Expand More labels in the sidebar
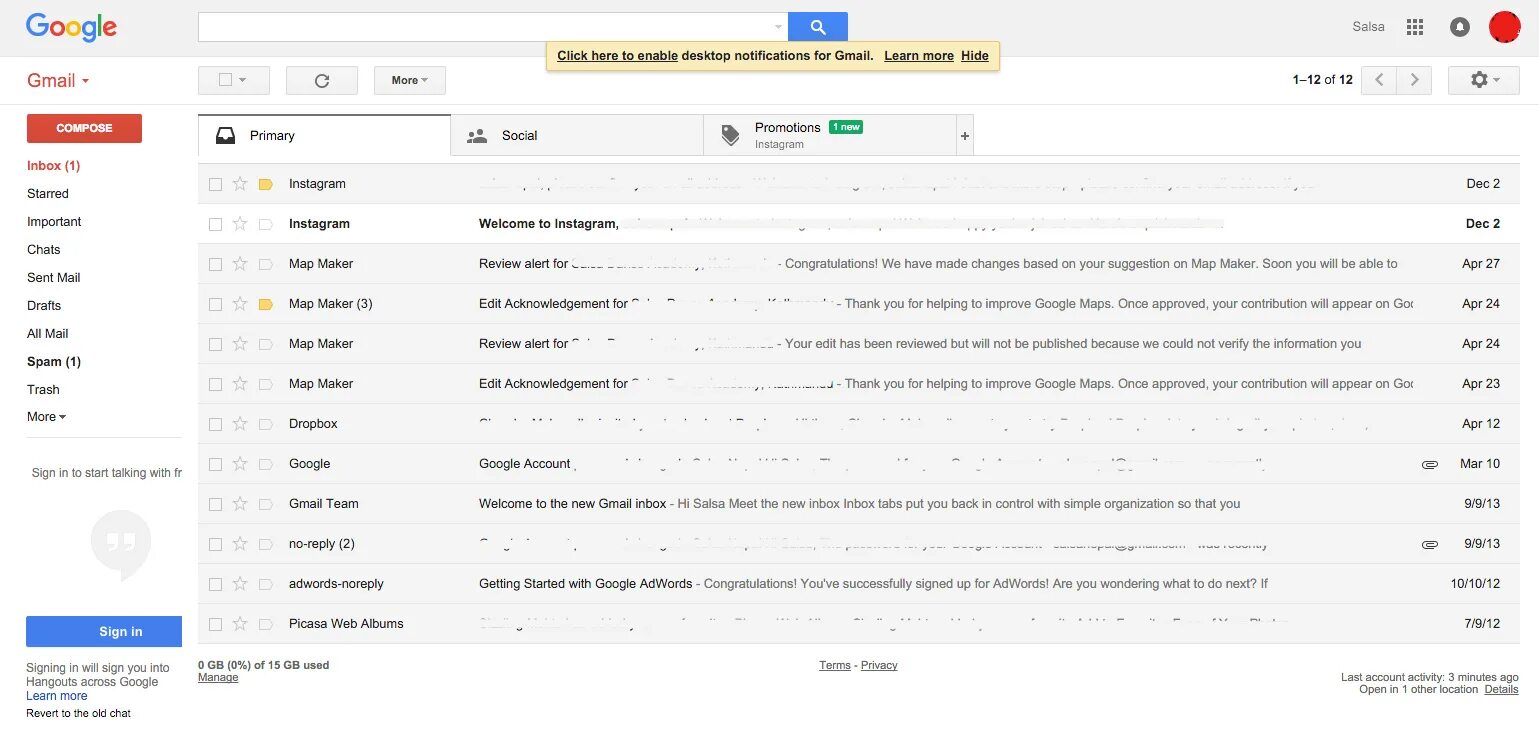This screenshot has height=746, width=1539. pyautogui.click(x=46, y=417)
